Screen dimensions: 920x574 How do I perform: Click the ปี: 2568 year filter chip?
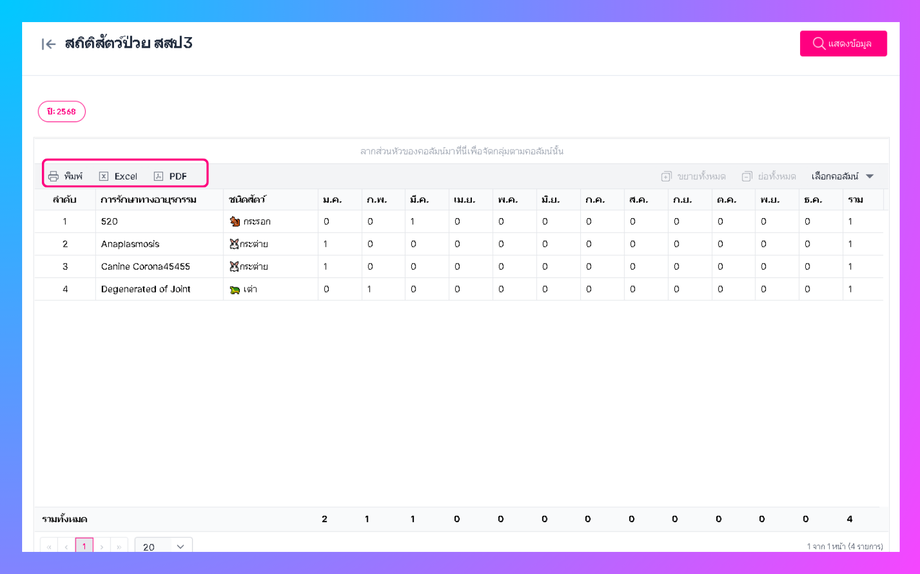point(62,112)
